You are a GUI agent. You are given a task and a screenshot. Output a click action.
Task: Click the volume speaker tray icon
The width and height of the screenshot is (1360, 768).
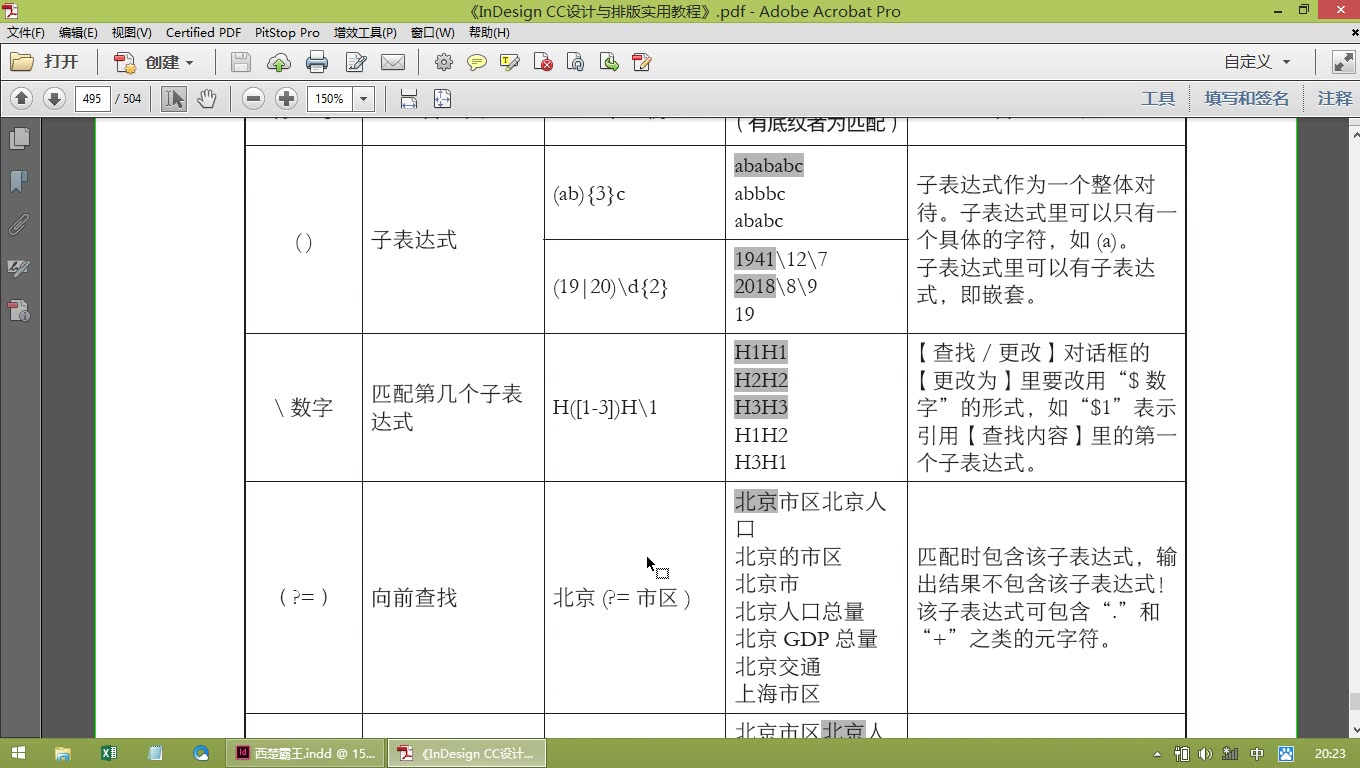pyautogui.click(x=1206, y=754)
